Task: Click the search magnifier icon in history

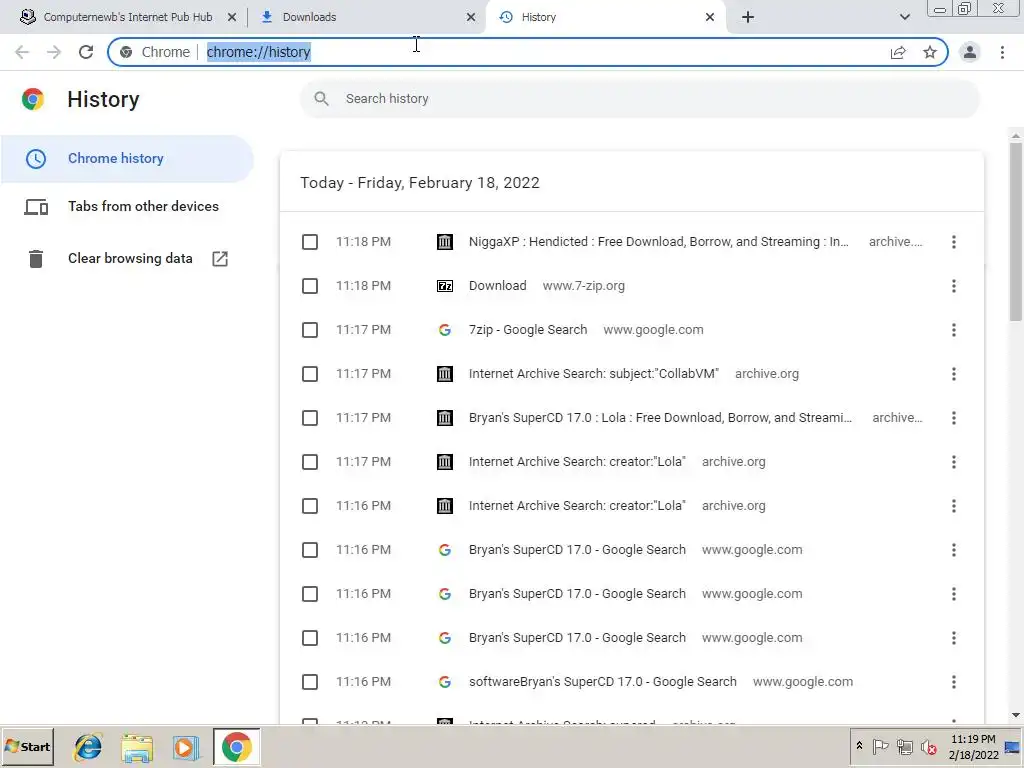Action: tap(321, 99)
